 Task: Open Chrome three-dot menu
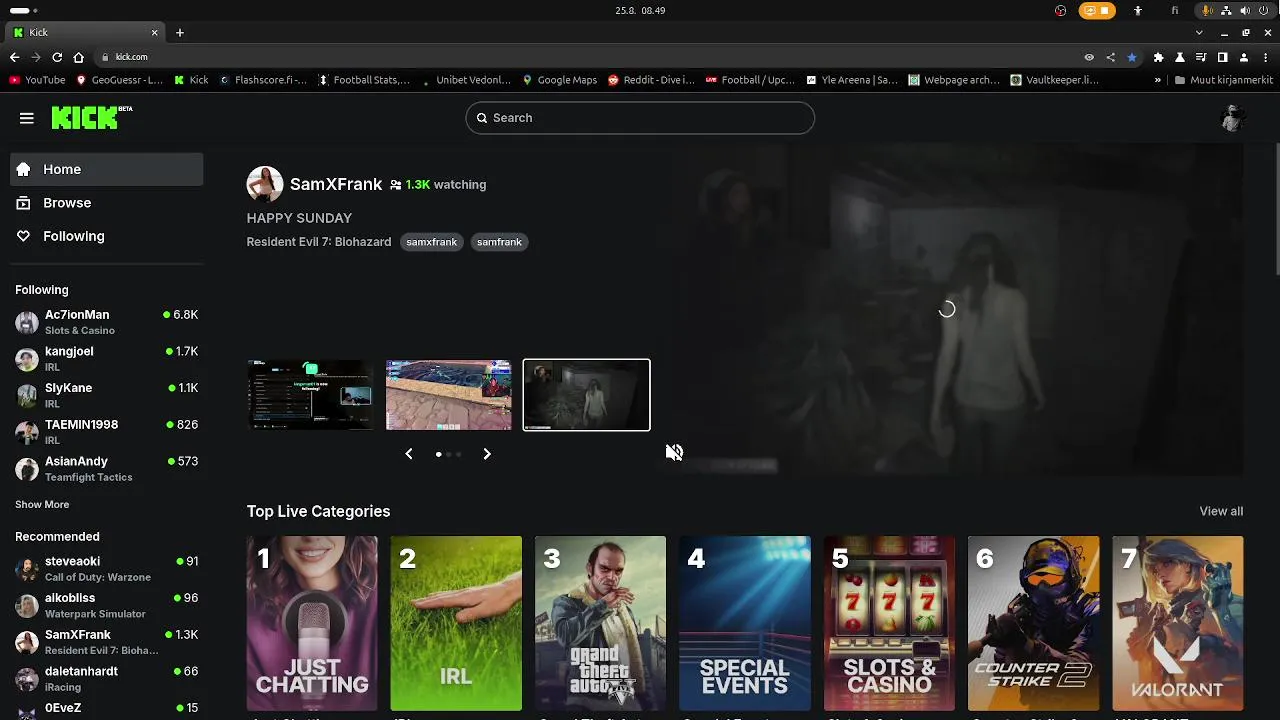coord(1265,57)
